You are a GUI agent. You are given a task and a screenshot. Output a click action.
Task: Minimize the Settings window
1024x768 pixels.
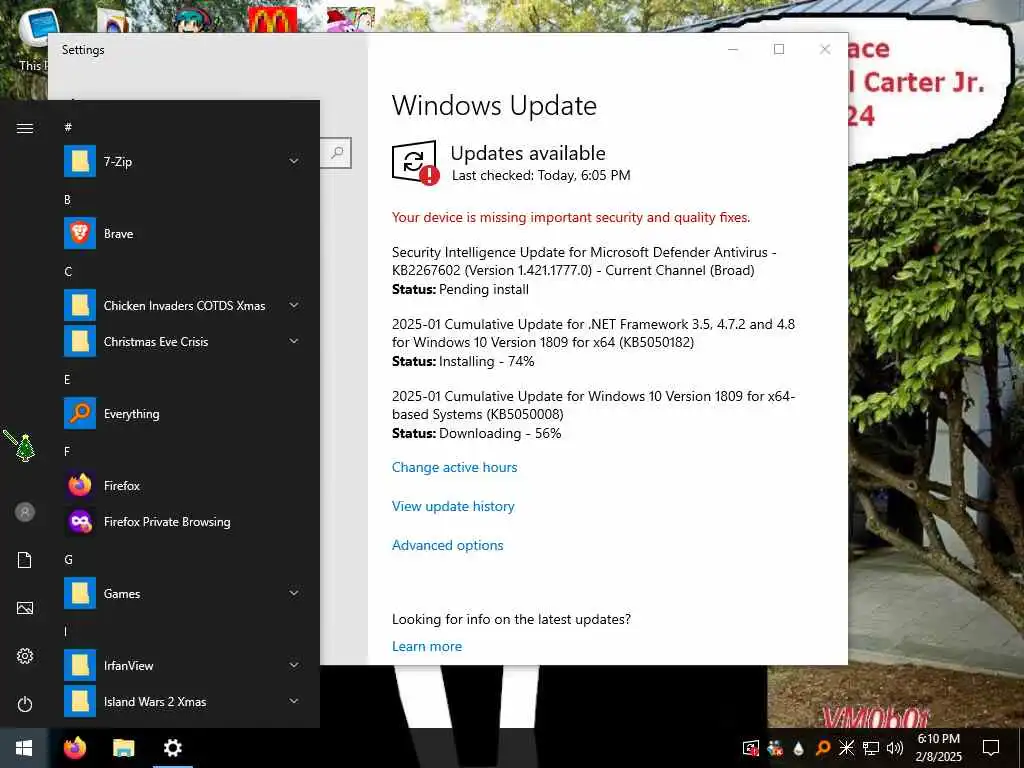coord(733,49)
